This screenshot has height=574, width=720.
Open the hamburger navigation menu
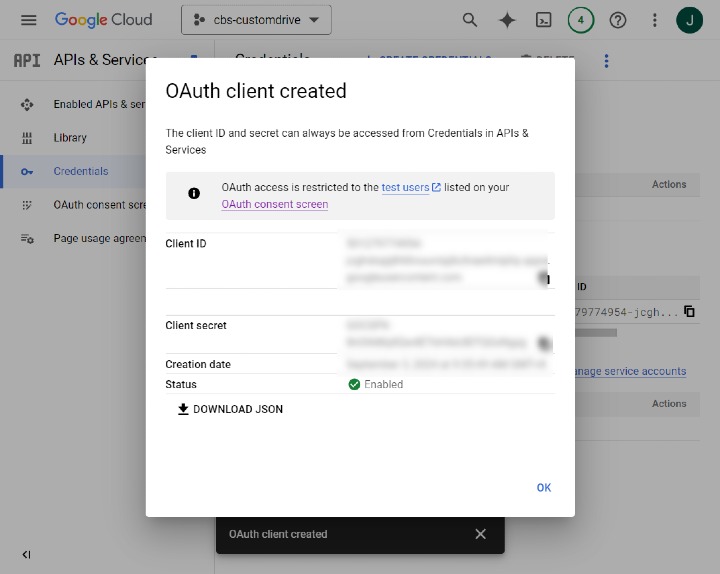28,20
